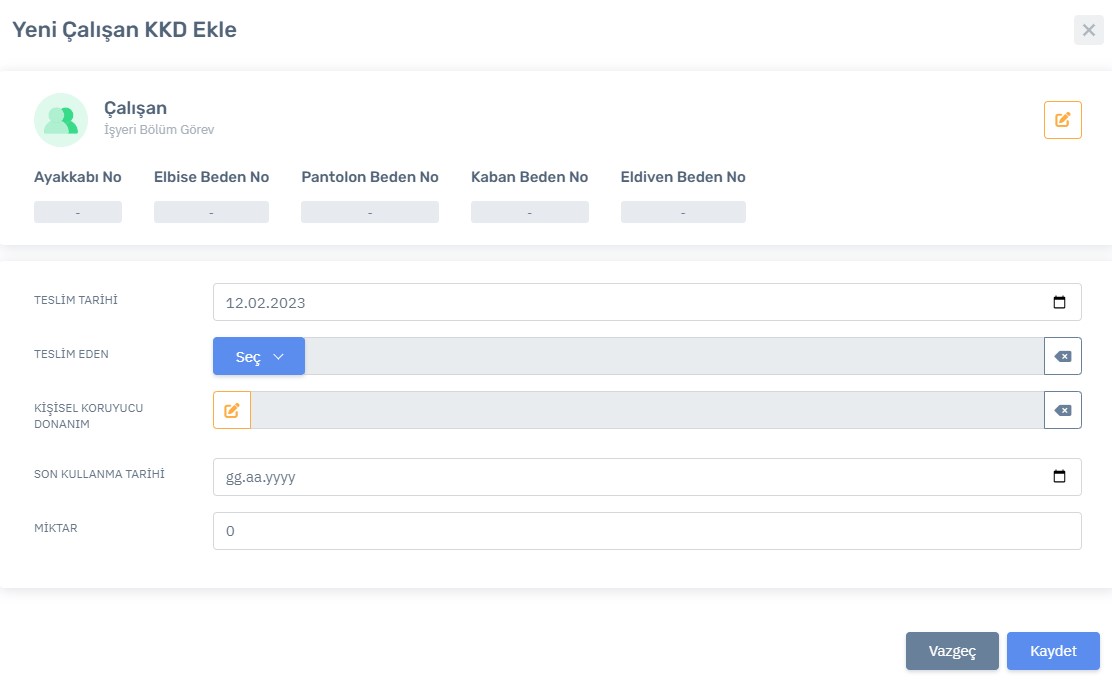The width and height of the screenshot is (1112, 683).
Task: Expand the Seç dropdown for Teslim Eden
Action: tap(259, 356)
